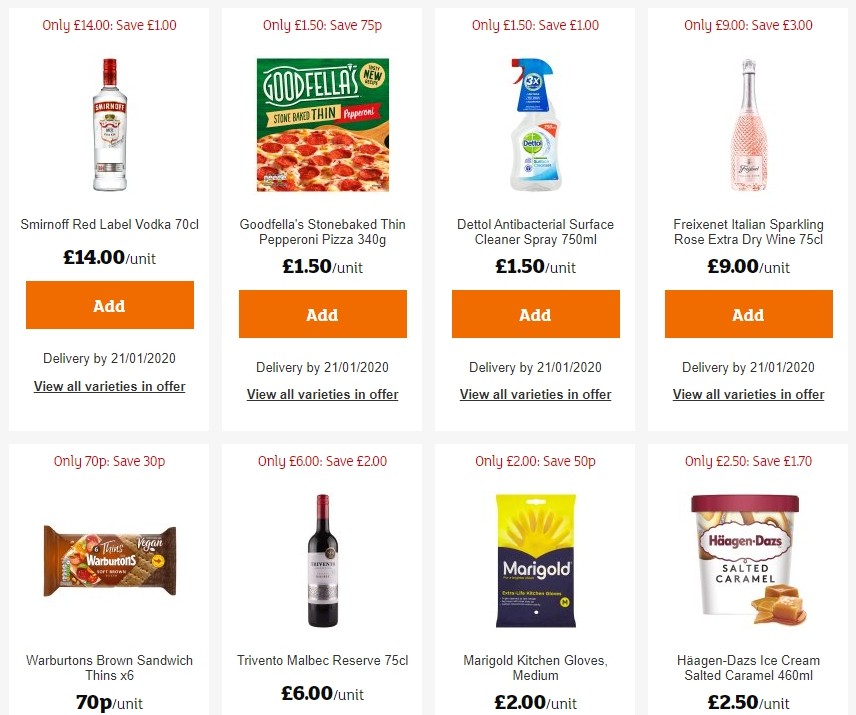
Task: Select the Trivento Malbec Reserve product name
Action: click(322, 661)
